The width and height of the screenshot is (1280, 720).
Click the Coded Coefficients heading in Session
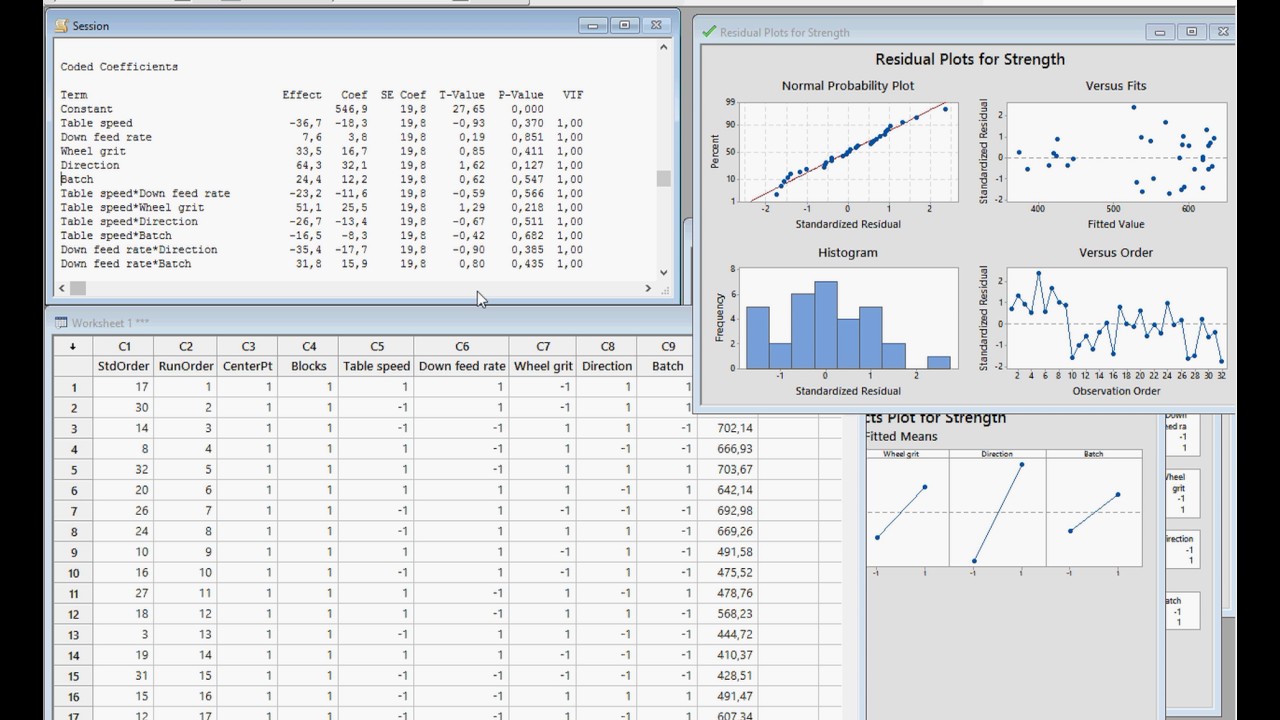point(119,67)
